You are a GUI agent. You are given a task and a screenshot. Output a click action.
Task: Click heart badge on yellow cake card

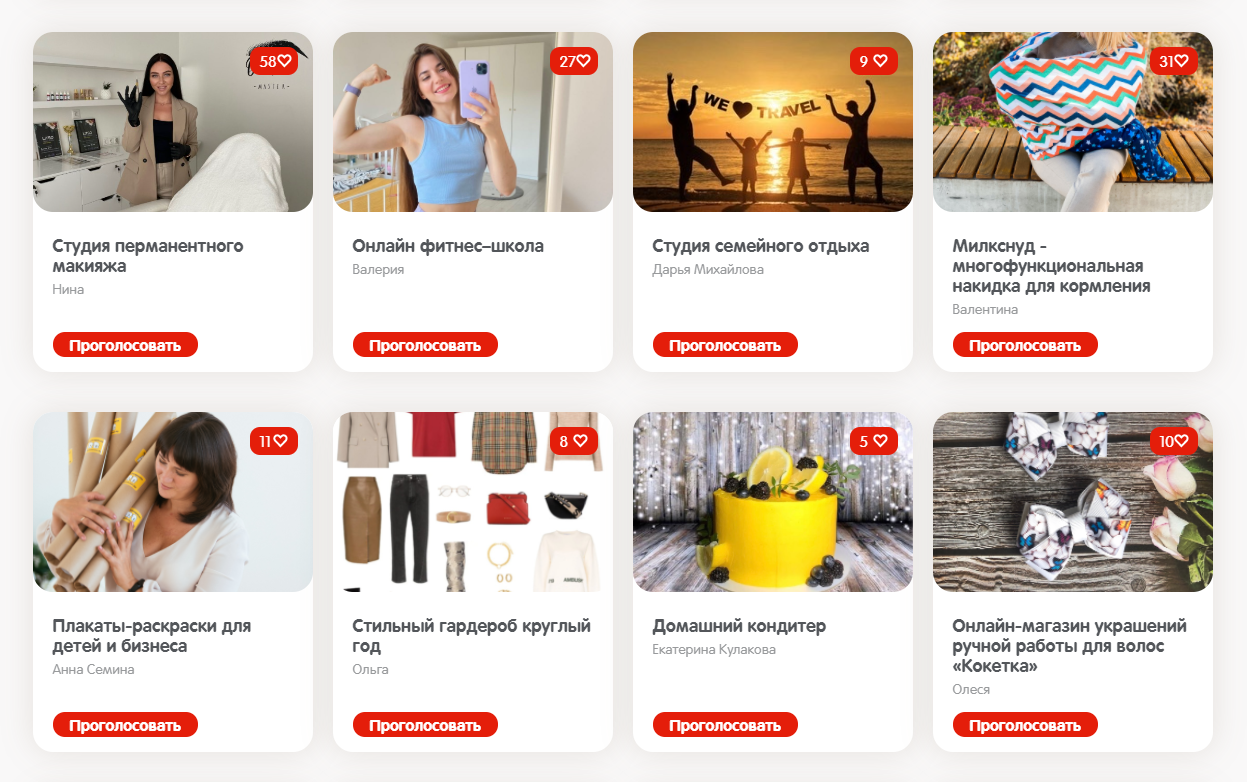874,441
